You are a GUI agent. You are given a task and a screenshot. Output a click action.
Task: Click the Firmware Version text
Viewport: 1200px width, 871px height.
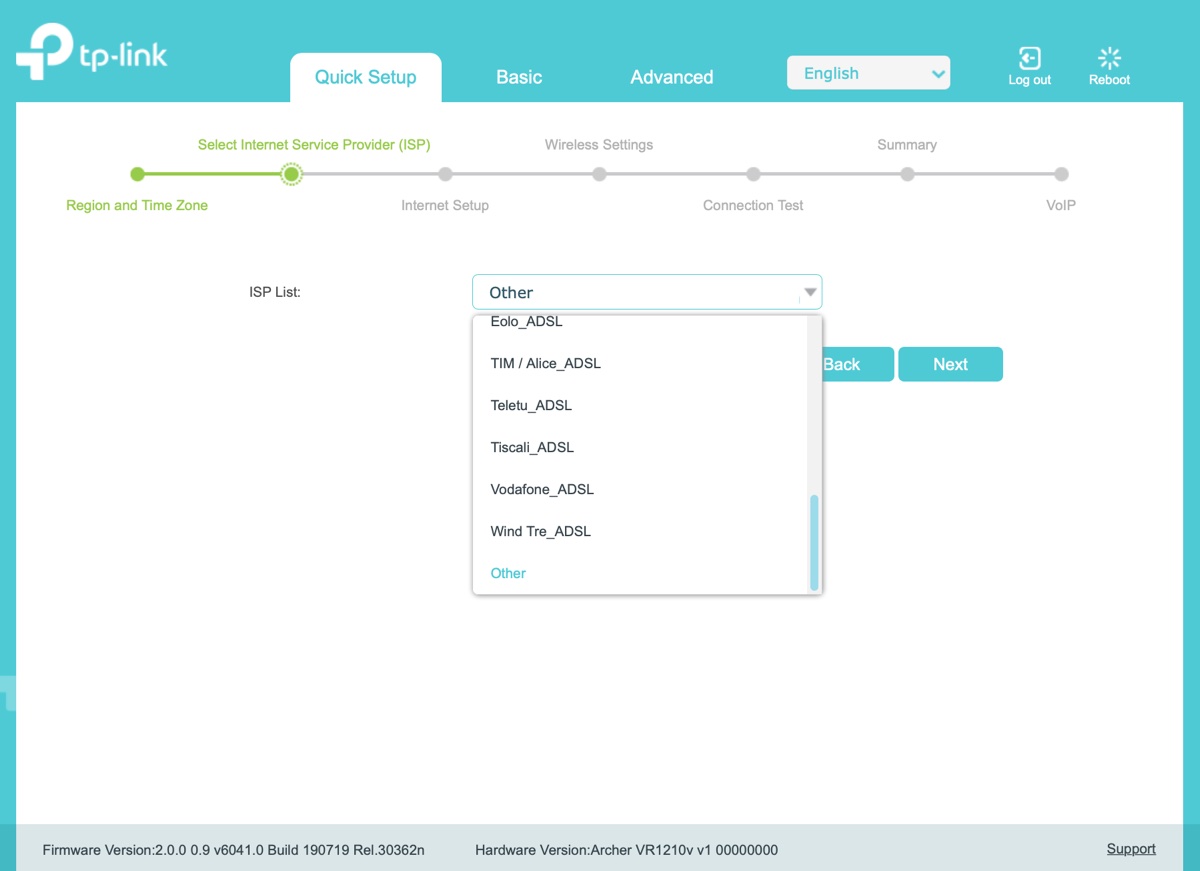(x=233, y=850)
